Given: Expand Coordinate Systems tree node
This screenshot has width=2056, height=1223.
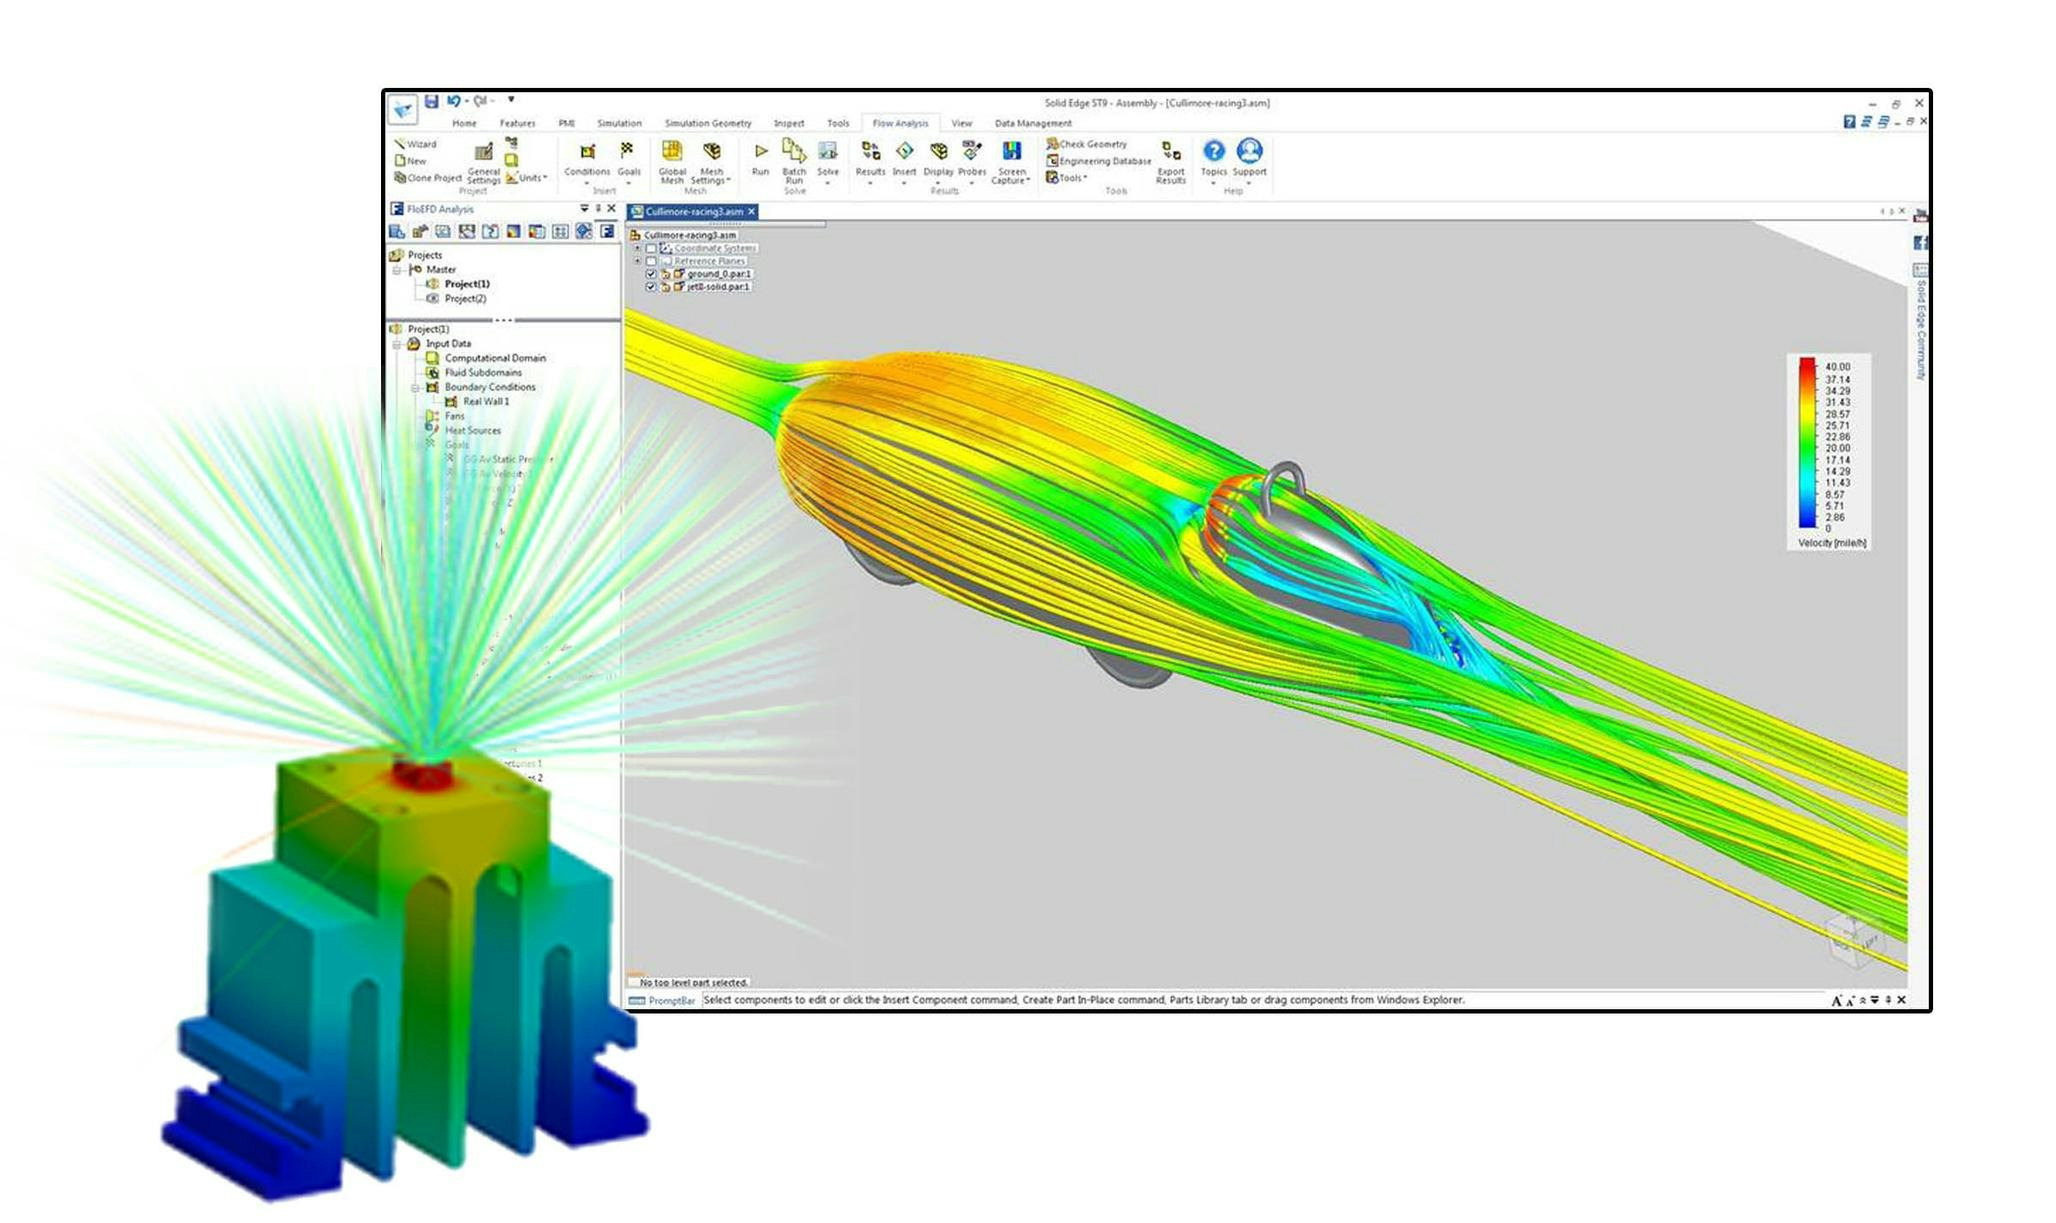Looking at the screenshot, I should [x=638, y=248].
